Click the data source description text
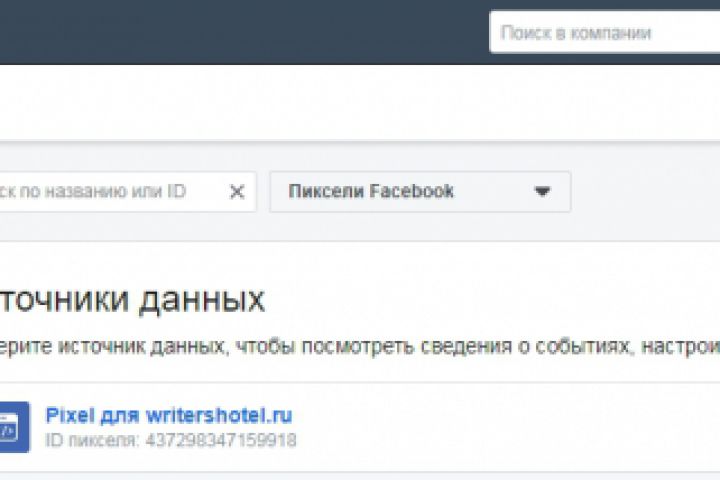 point(360,346)
